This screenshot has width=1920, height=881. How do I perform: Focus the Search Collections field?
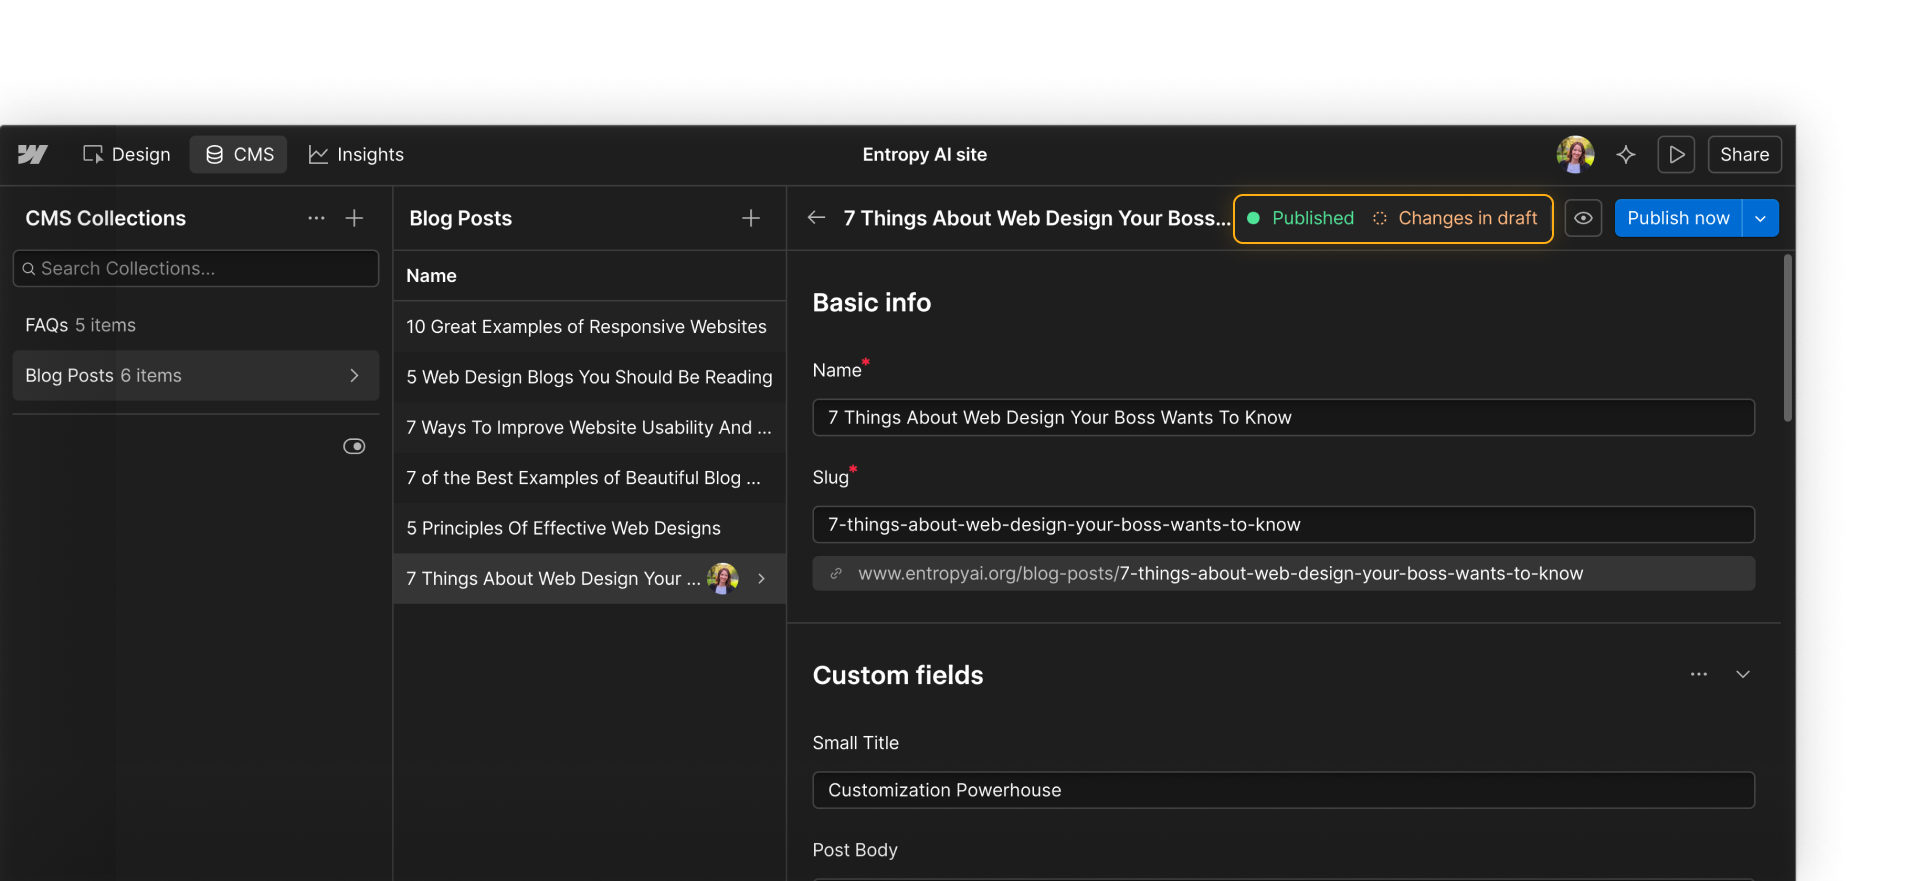coord(196,268)
